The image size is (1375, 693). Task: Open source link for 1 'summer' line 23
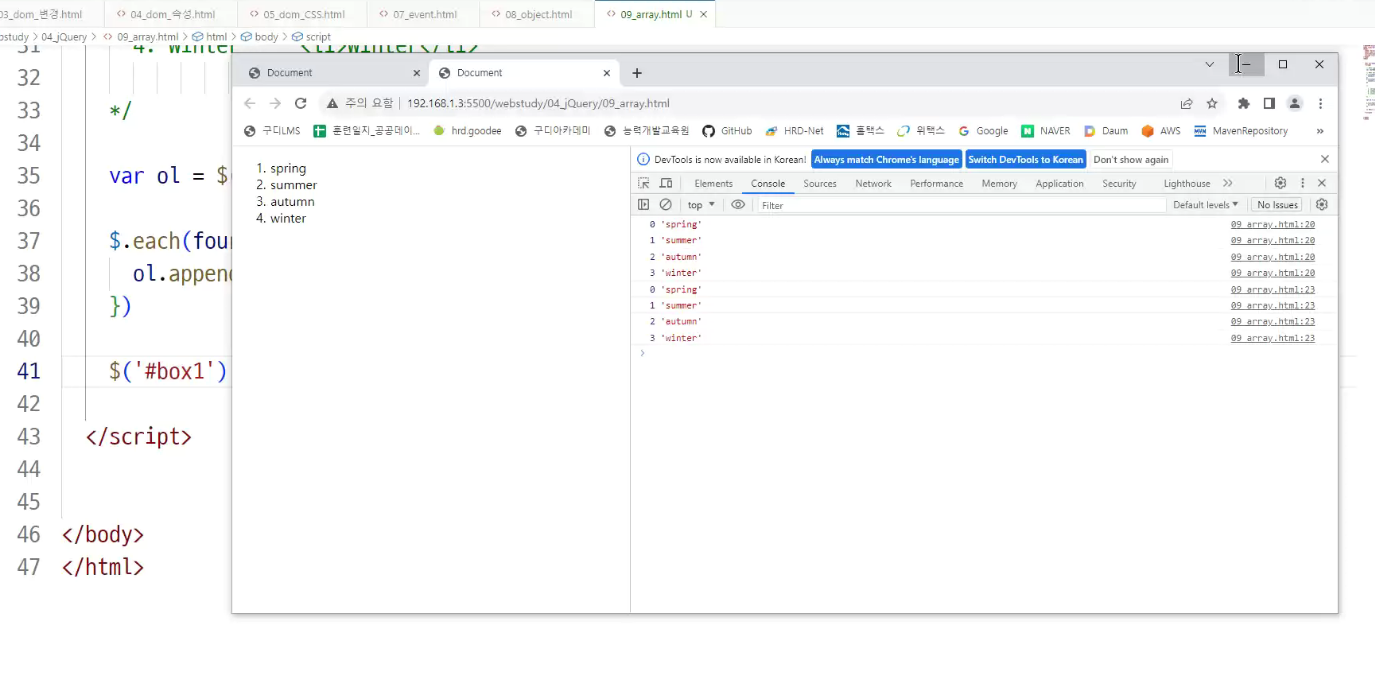coord(1272,305)
